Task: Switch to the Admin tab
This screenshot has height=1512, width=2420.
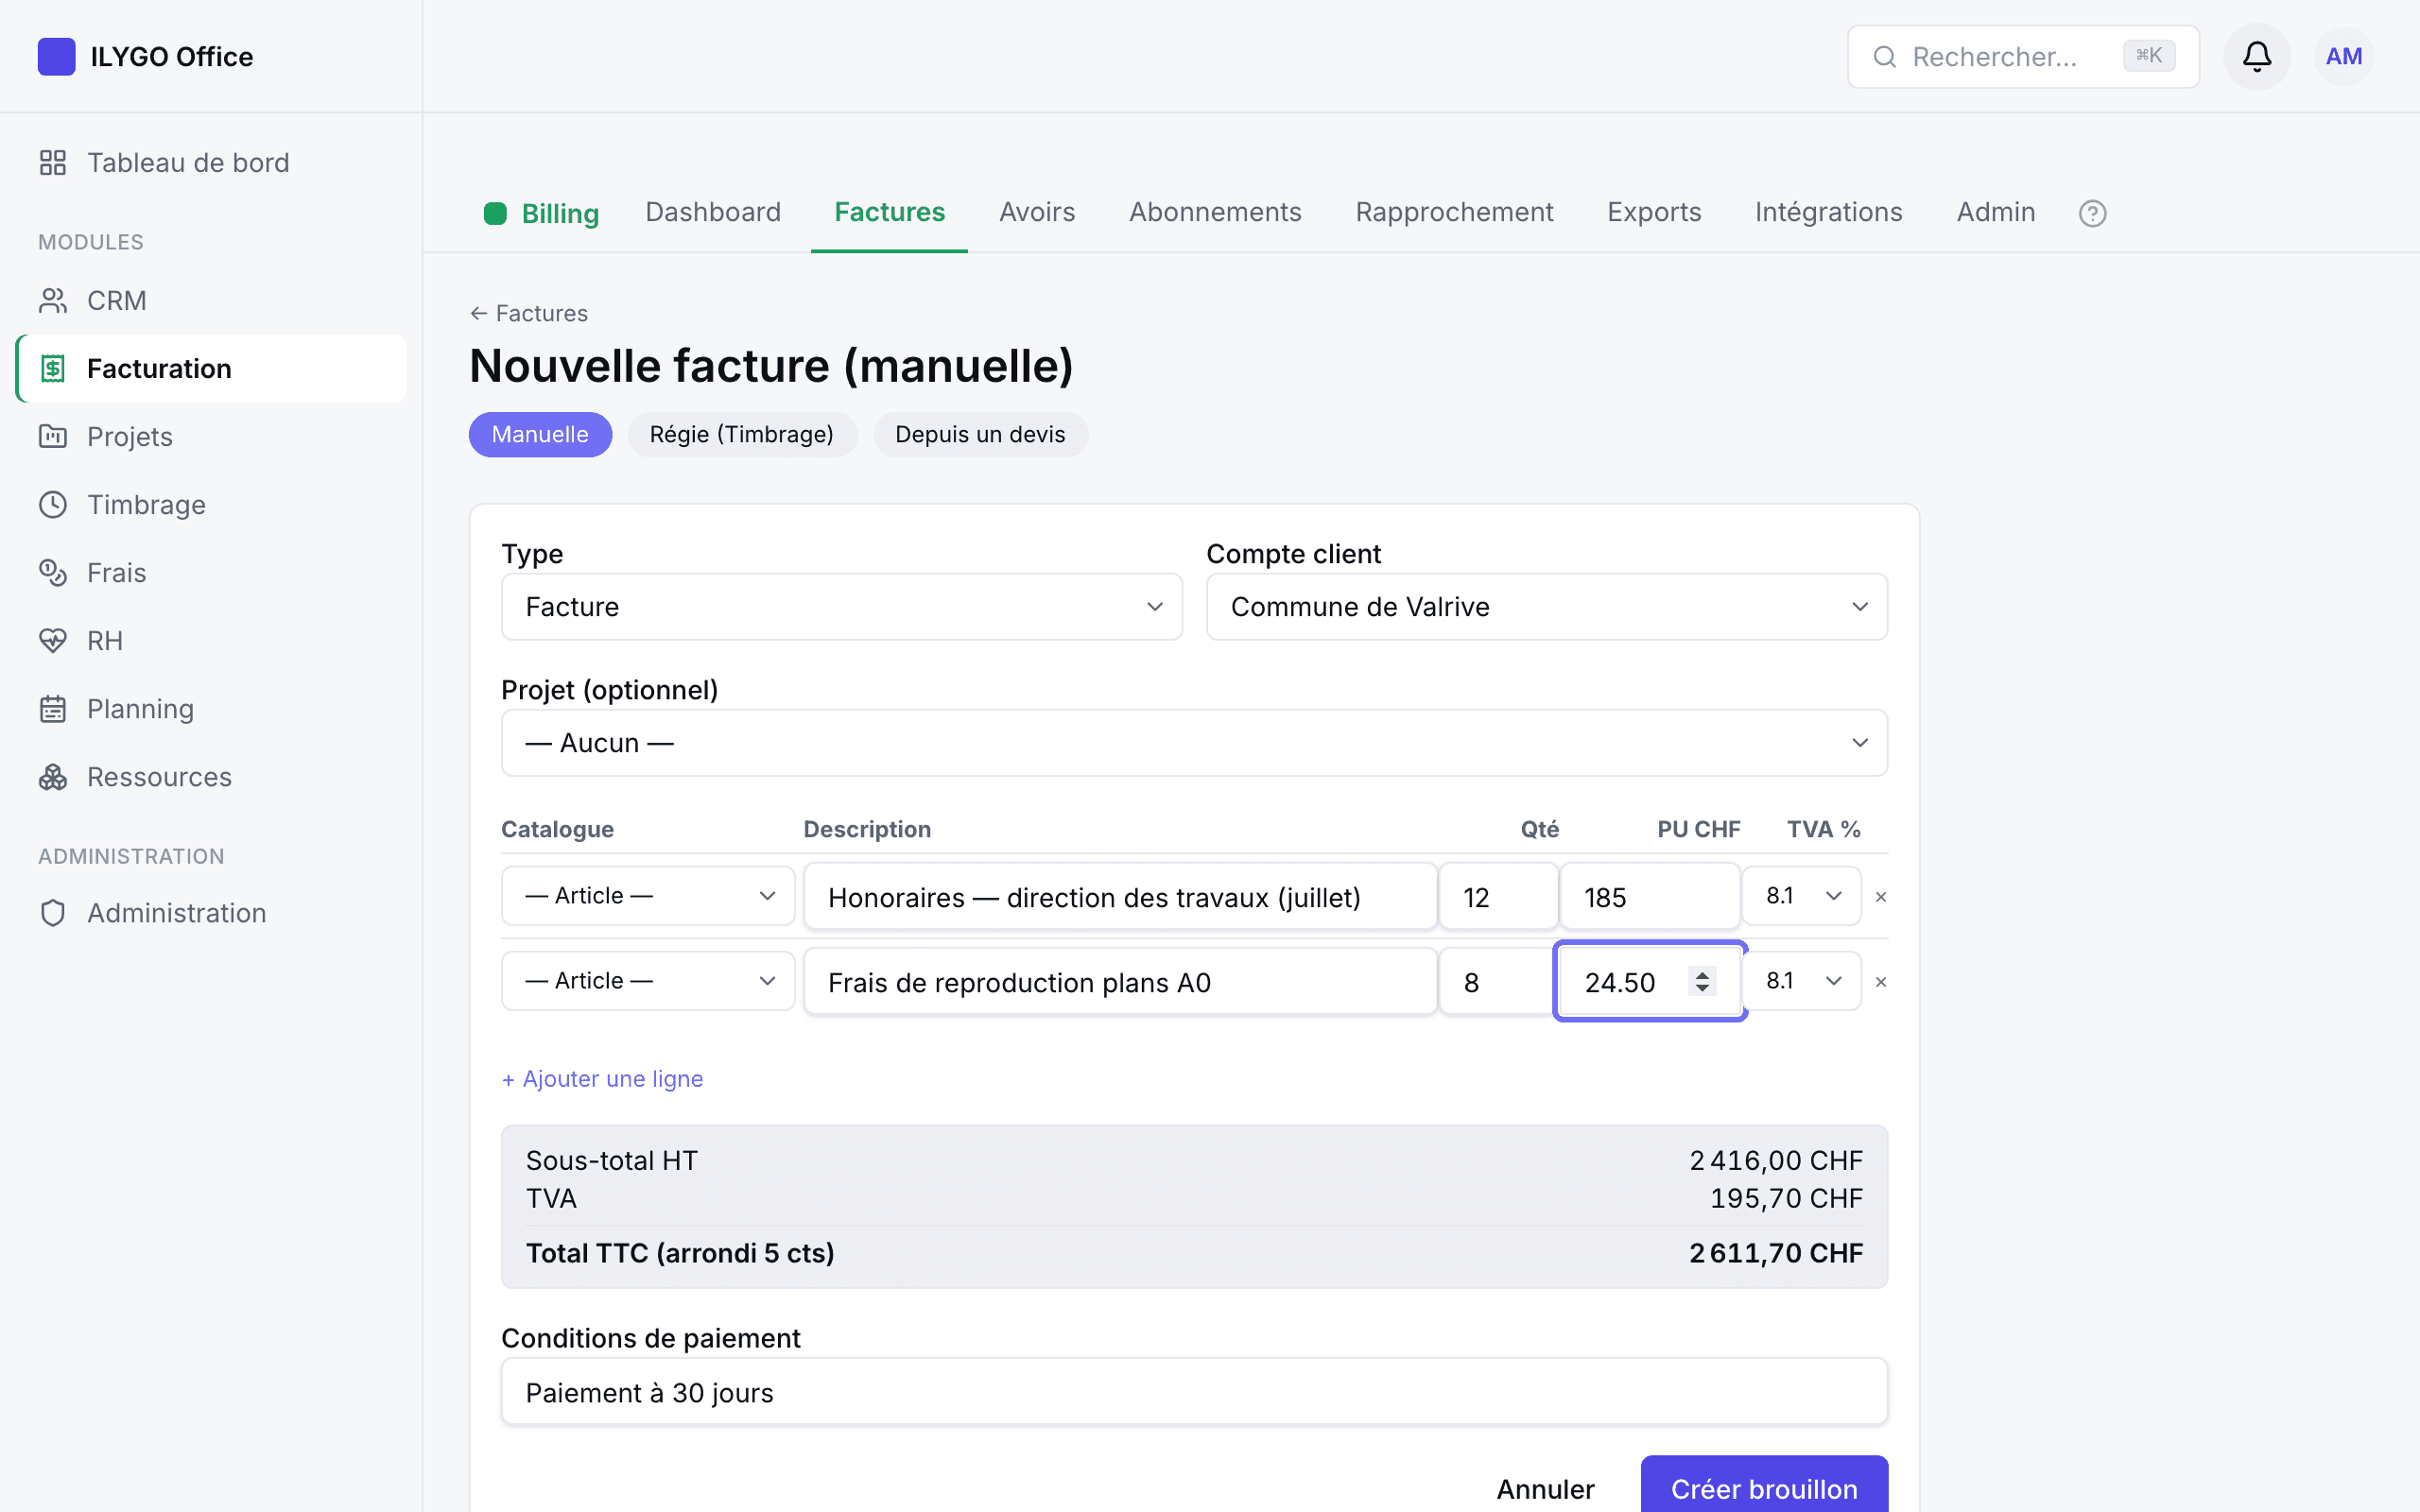Action: click(x=1995, y=212)
